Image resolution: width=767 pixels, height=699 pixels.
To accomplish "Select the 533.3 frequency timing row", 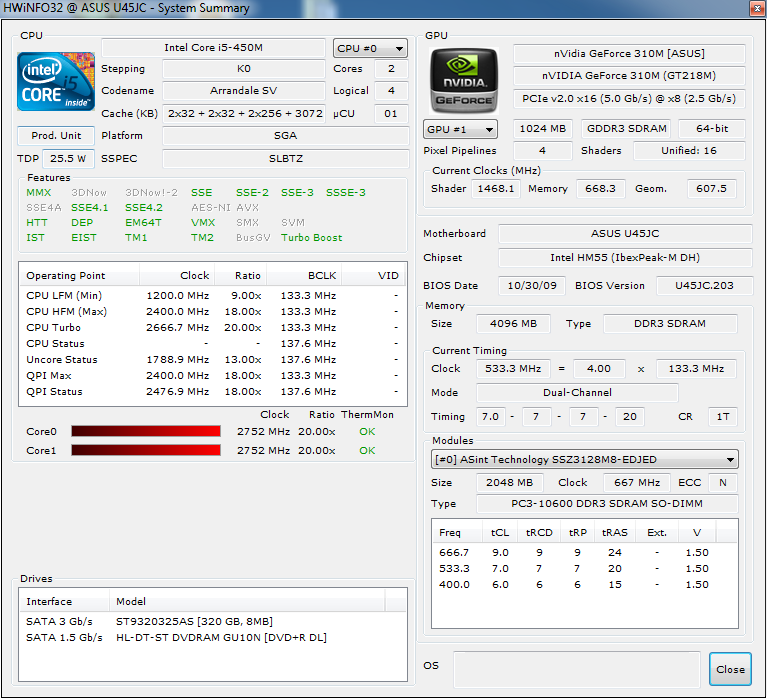I will coord(585,568).
